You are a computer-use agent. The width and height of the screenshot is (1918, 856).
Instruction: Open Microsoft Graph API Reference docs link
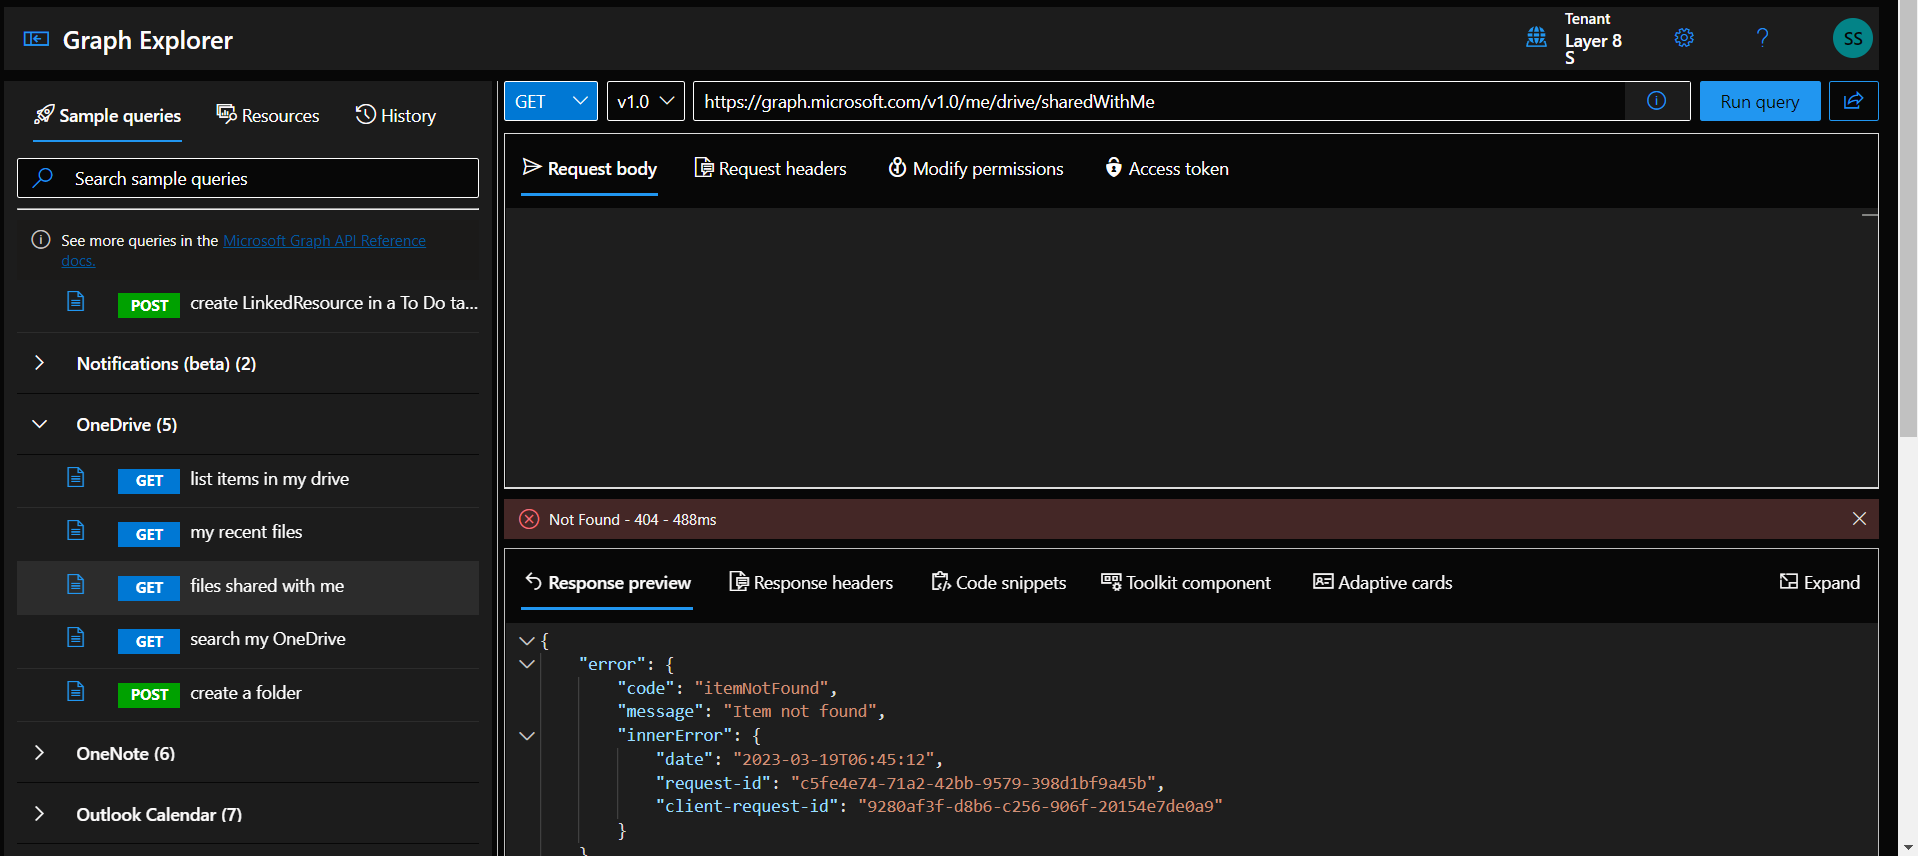pos(324,241)
